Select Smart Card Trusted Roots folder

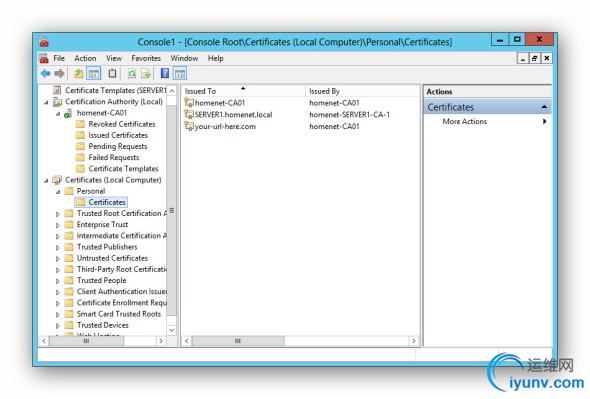pyautogui.click(x=119, y=314)
